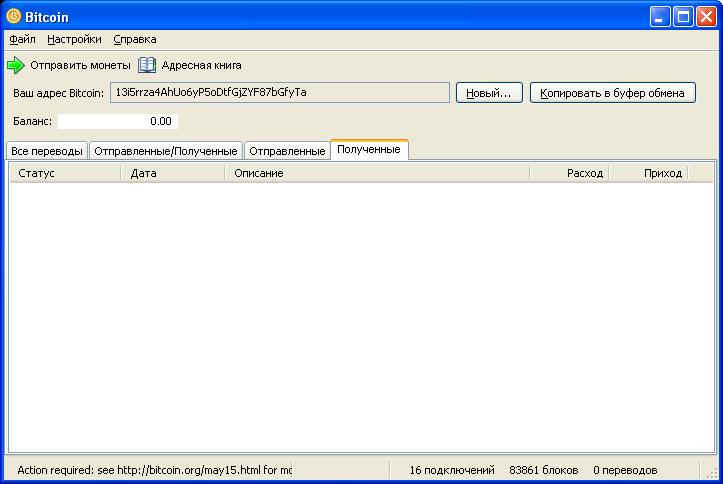Click Копировать в буфер обмена button
The height and width of the screenshot is (484, 723).
pyautogui.click(x=612, y=93)
